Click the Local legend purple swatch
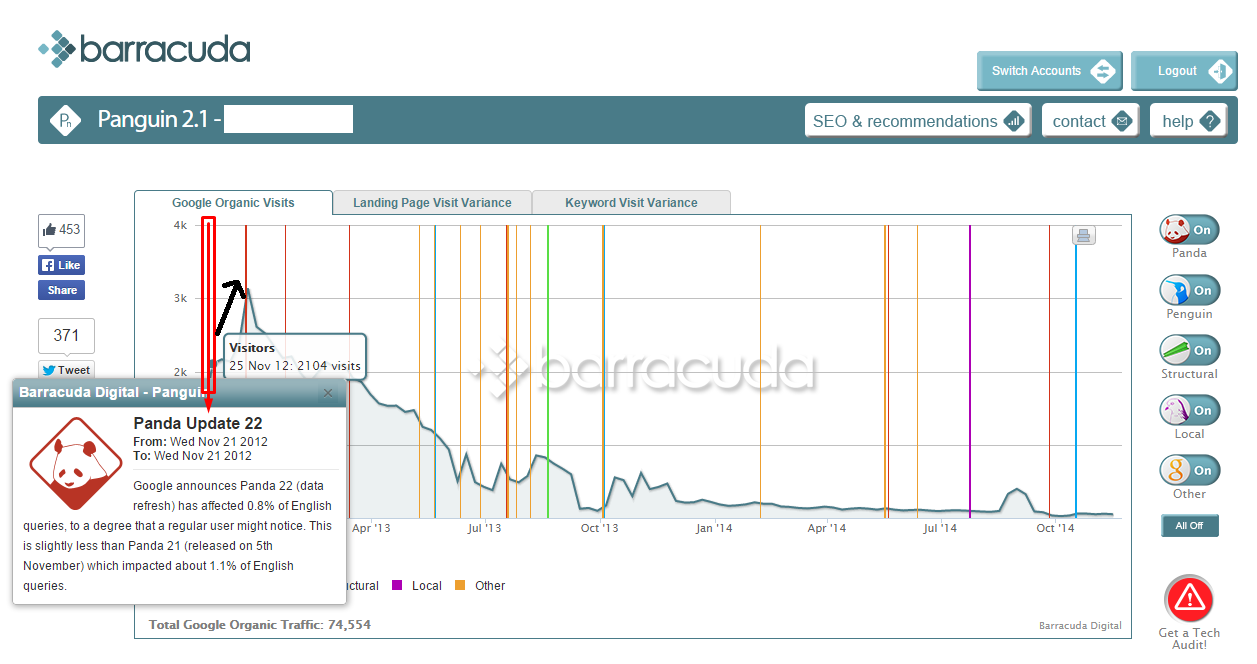 point(397,585)
